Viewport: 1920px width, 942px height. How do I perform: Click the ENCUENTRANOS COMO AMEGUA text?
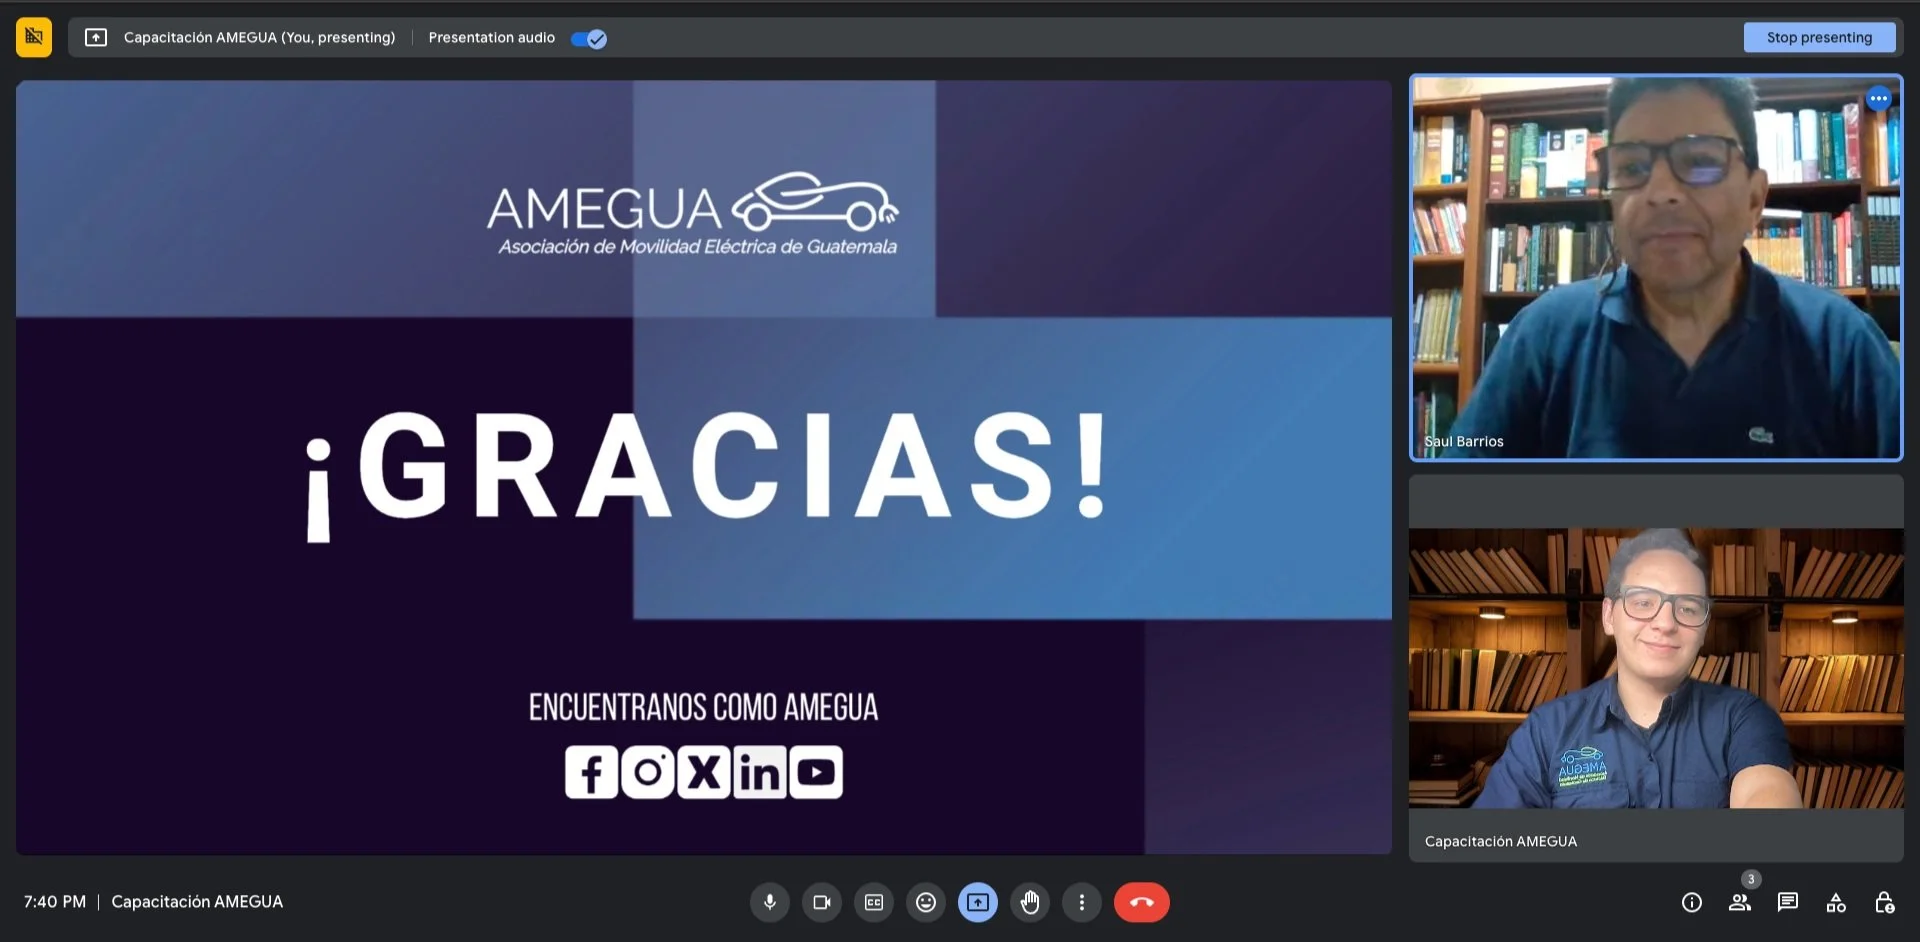[x=703, y=707]
